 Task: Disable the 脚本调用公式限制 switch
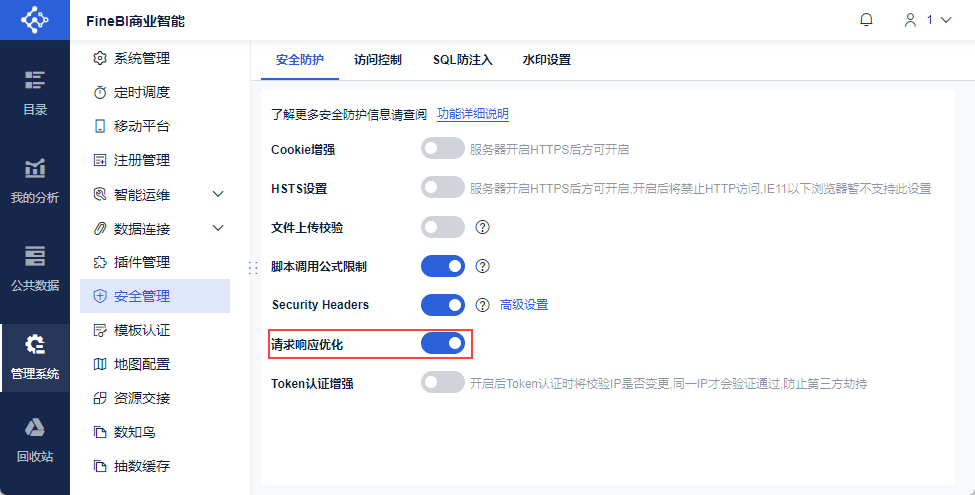point(443,266)
